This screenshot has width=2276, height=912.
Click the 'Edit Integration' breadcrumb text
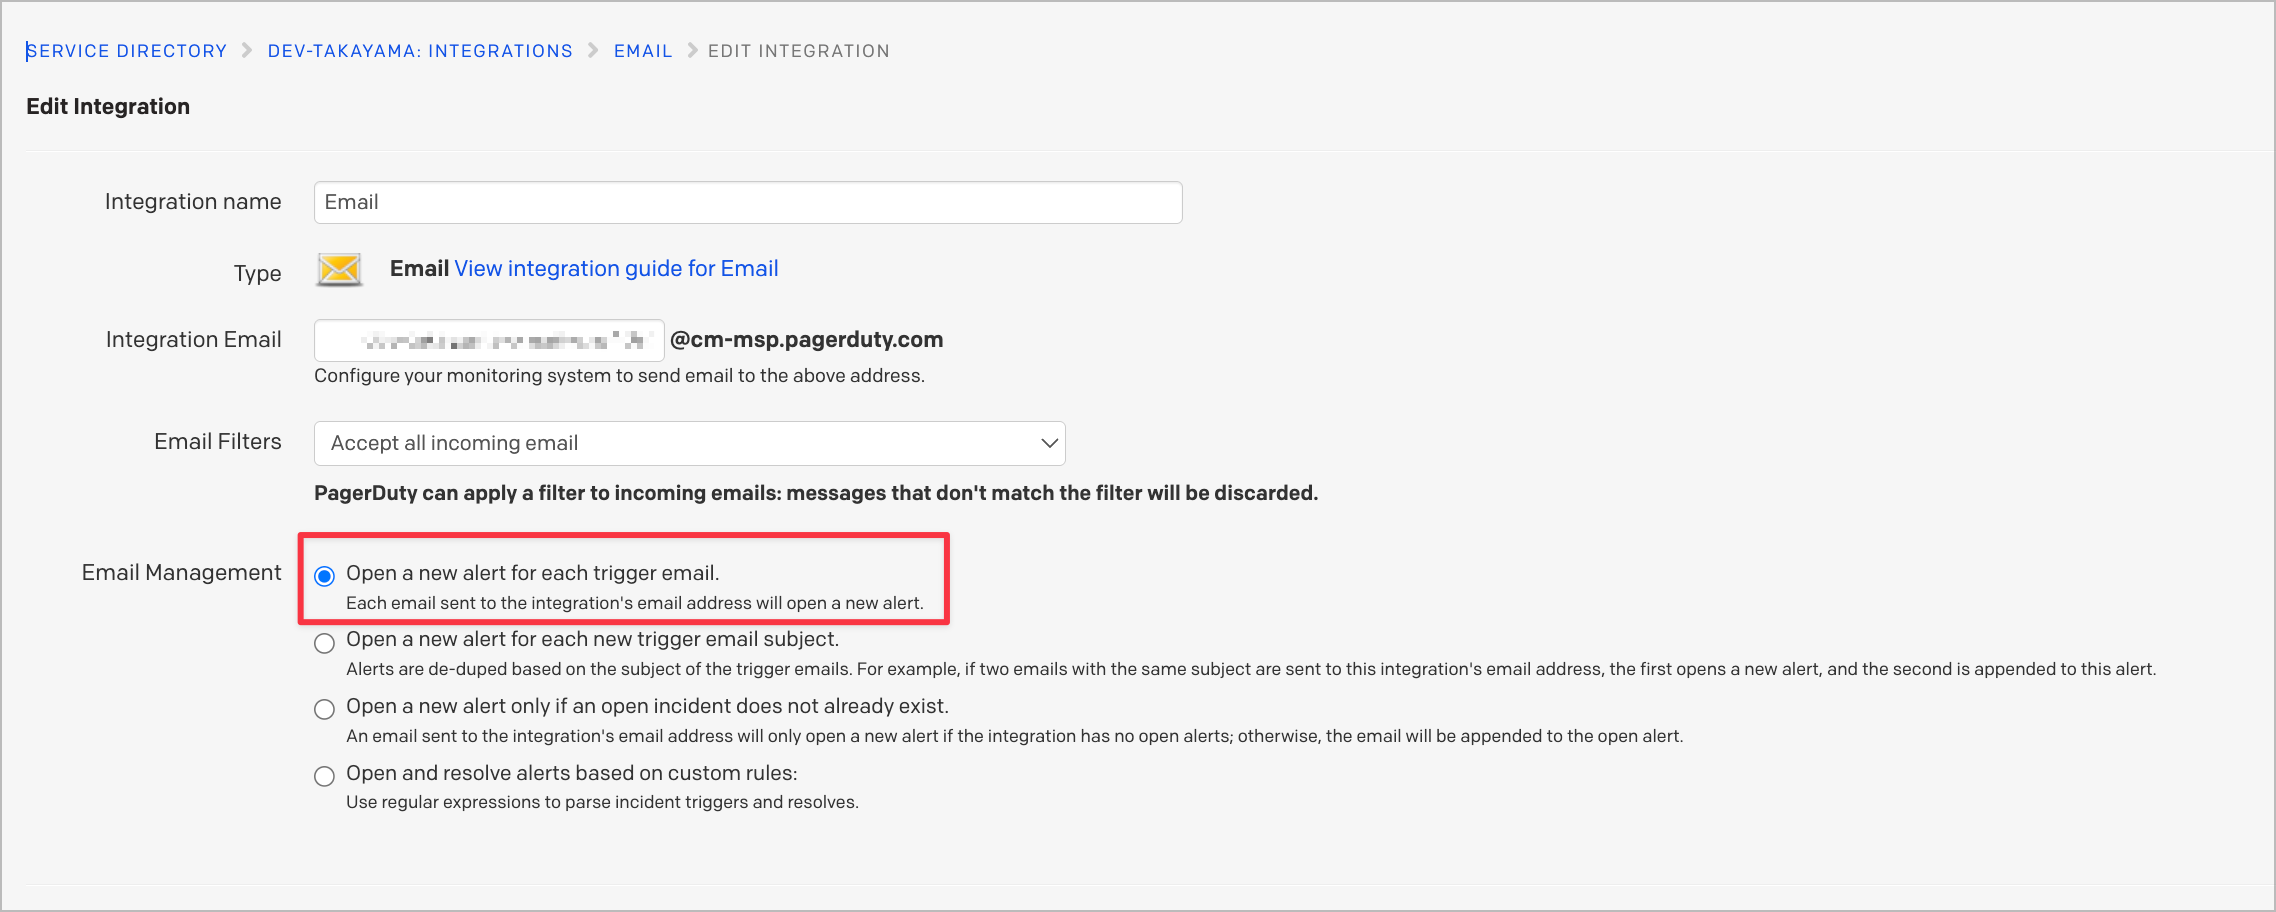[799, 51]
